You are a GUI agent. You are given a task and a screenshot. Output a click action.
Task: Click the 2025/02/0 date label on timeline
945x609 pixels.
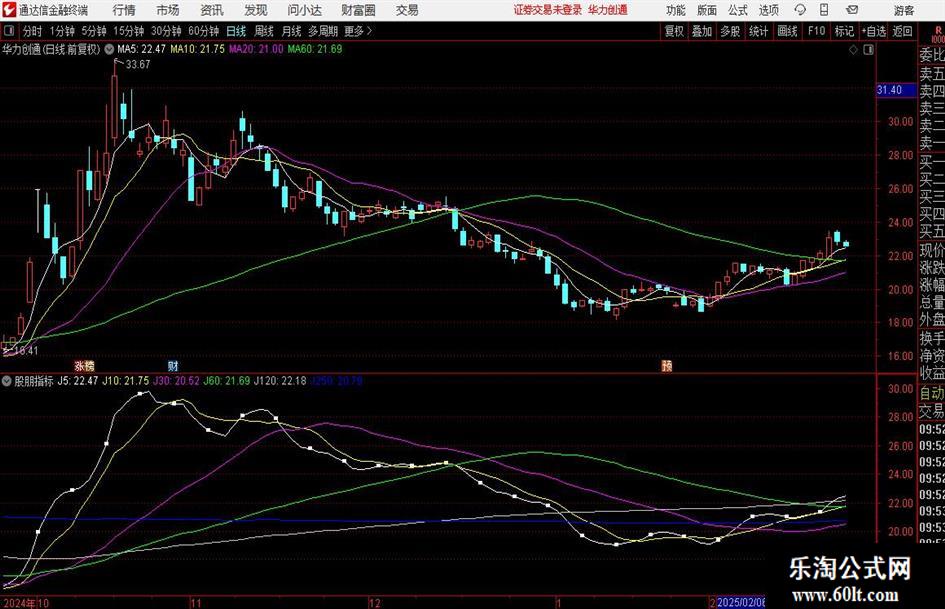point(741,603)
